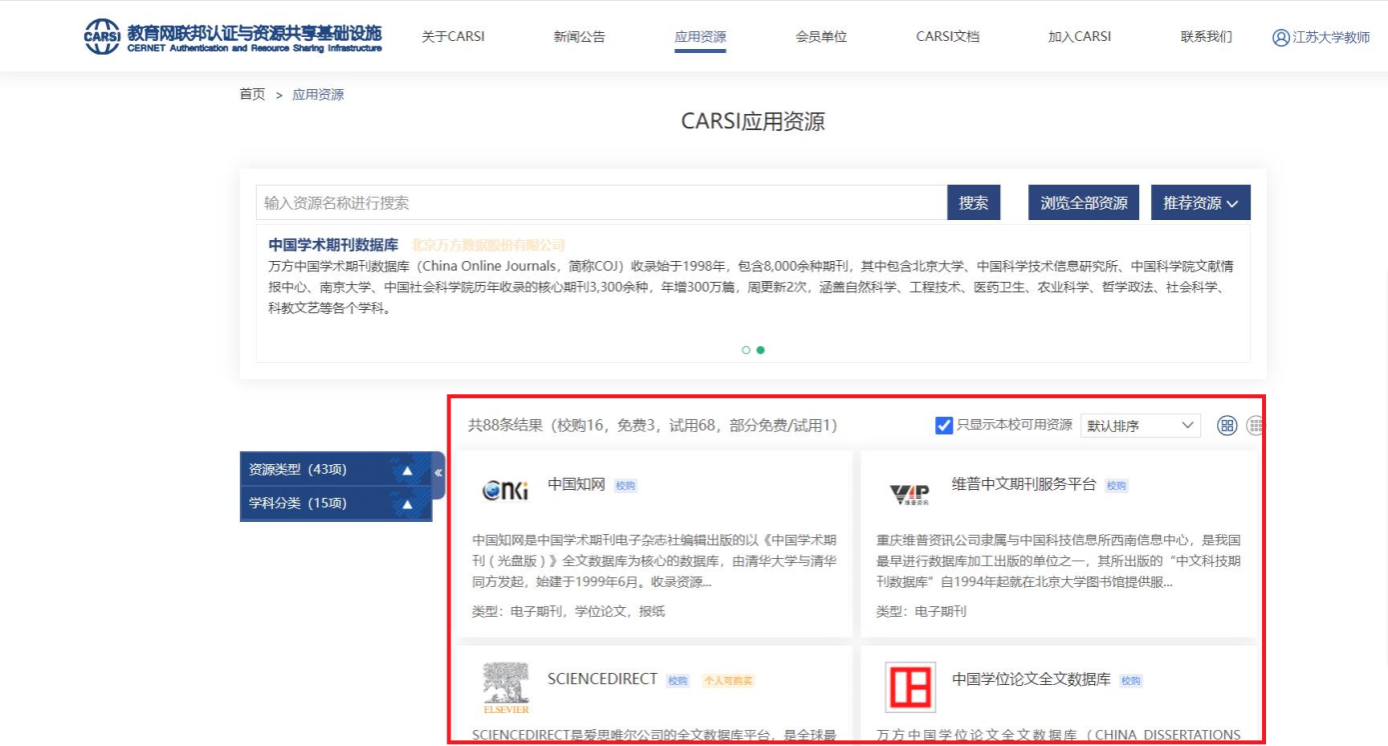The width and height of the screenshot is (1388, 746).
Task: Open the 推荐资源 dropdown button
Action: click(1200, 202)
